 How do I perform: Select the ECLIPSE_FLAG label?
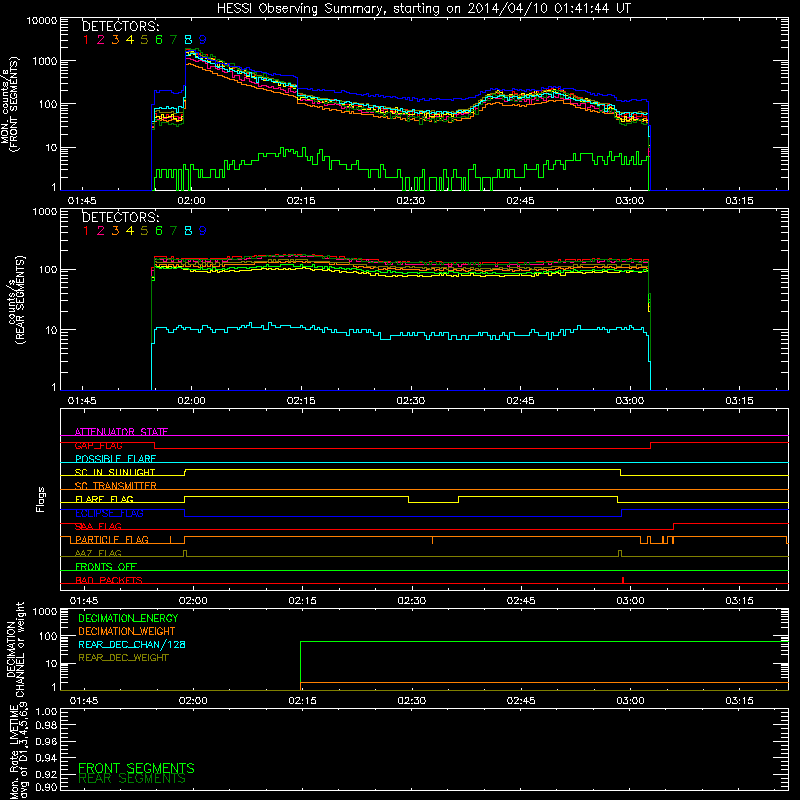(109, 513)
